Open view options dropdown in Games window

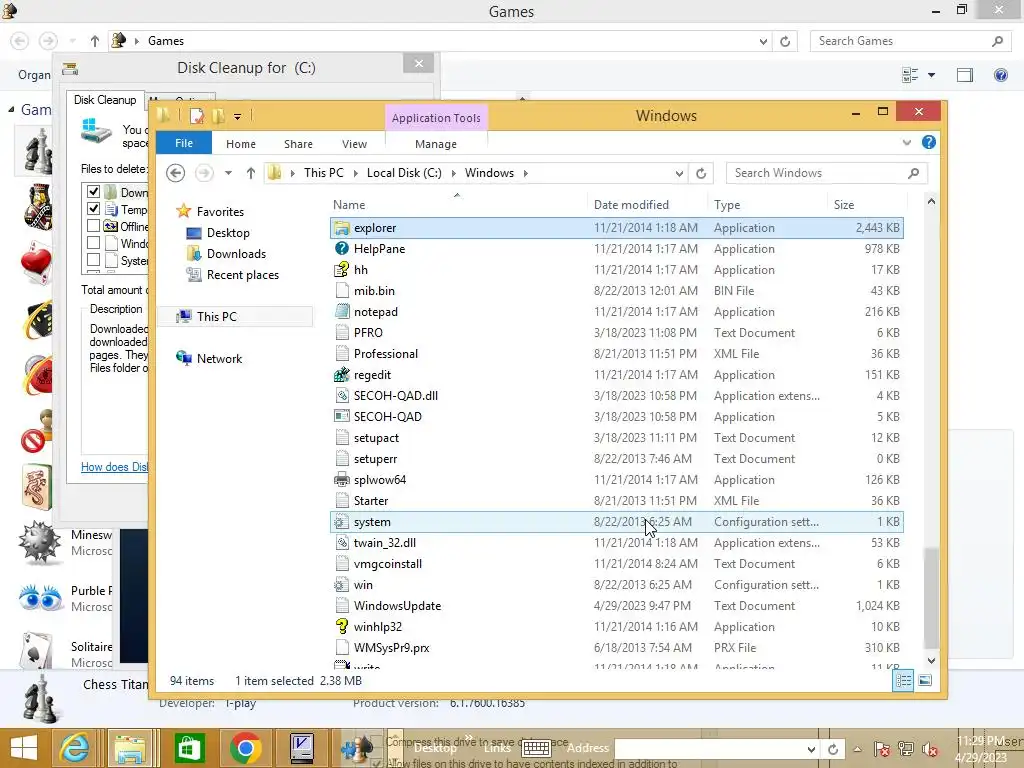tap(931, 75)
